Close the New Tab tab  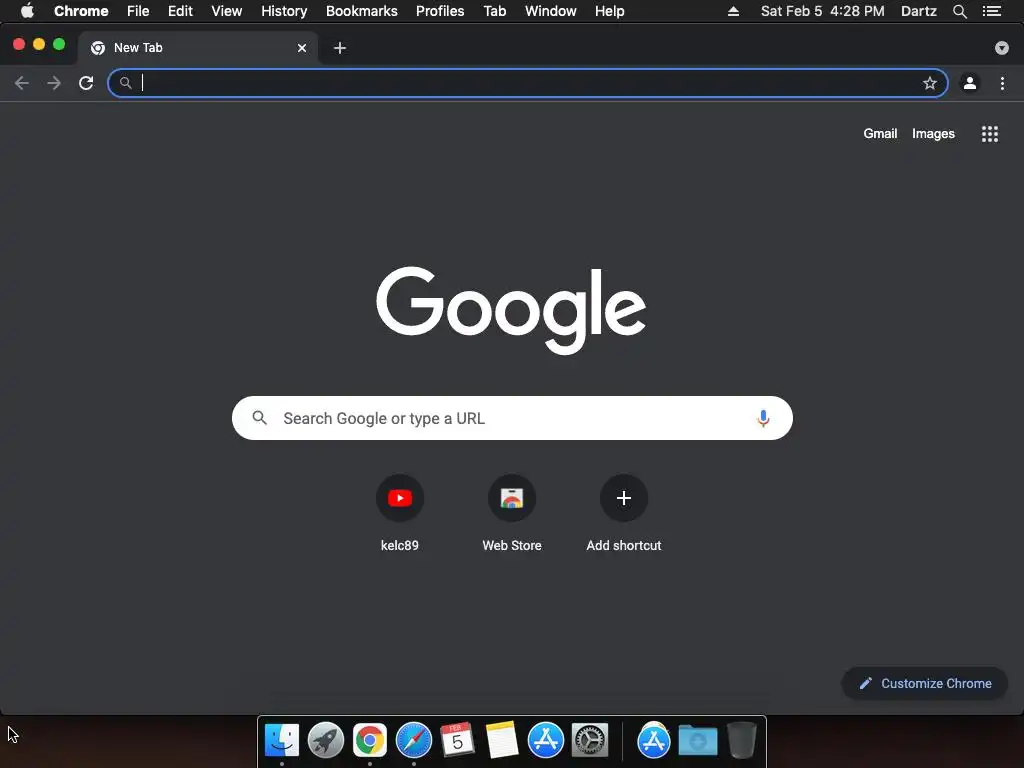coord(302,48)
